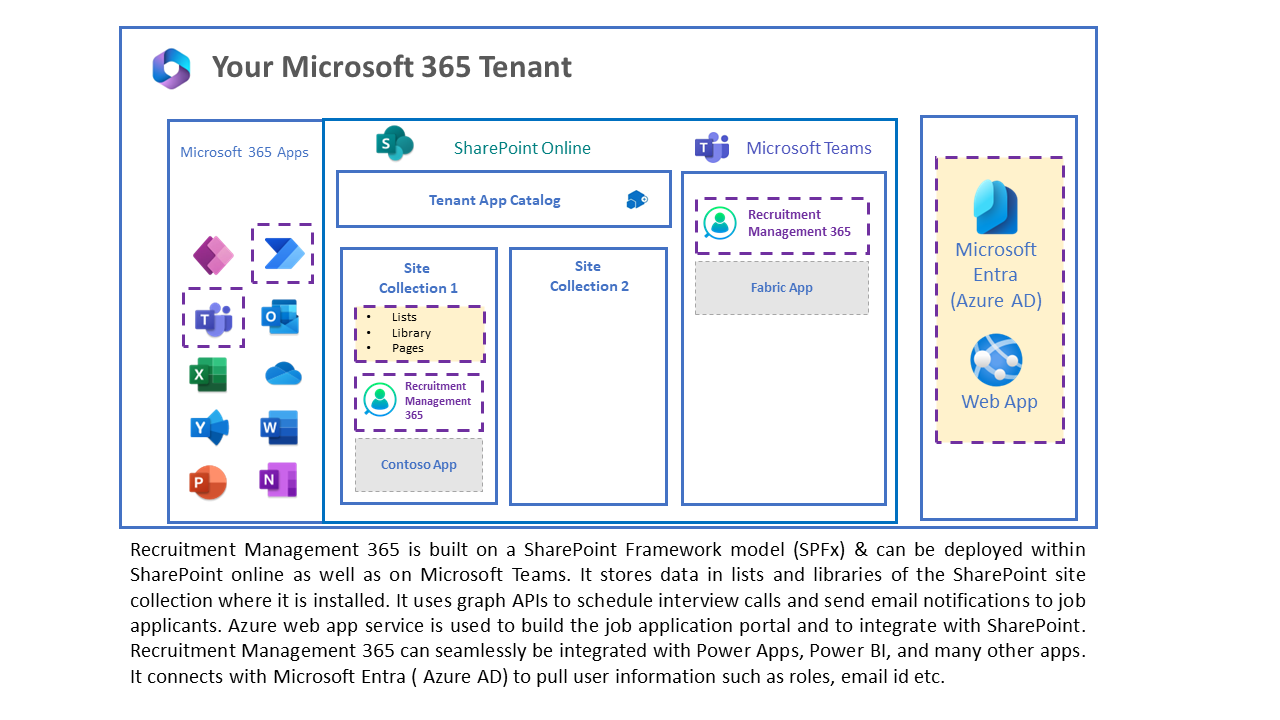The image size is (1280, 720).
Task: Click the PowerPoint icon
Action: 208,483
